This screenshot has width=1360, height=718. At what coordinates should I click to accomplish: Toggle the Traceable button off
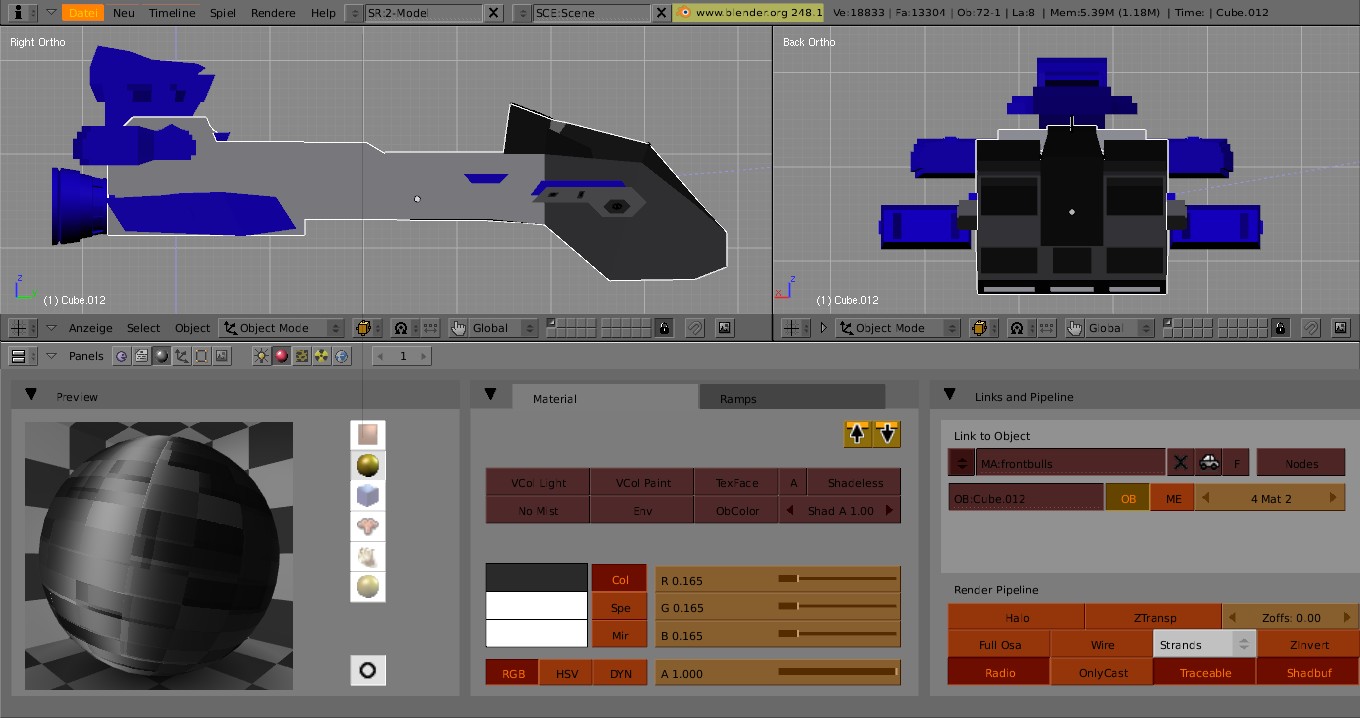(x=1204, y=673)
